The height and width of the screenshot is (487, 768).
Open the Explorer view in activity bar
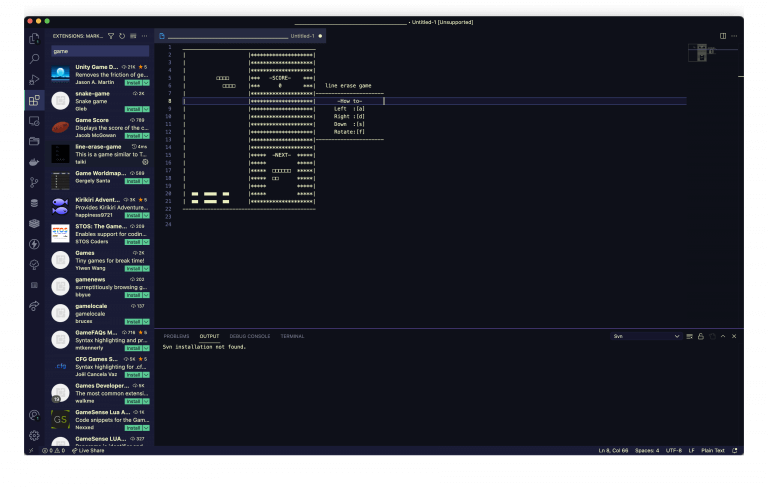click(x=34, y=38)
